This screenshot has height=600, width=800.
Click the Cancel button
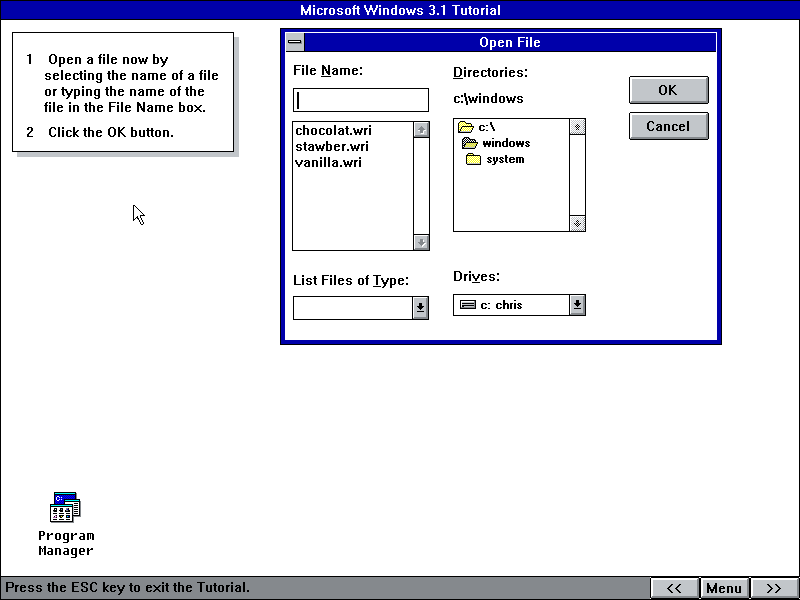668,126
